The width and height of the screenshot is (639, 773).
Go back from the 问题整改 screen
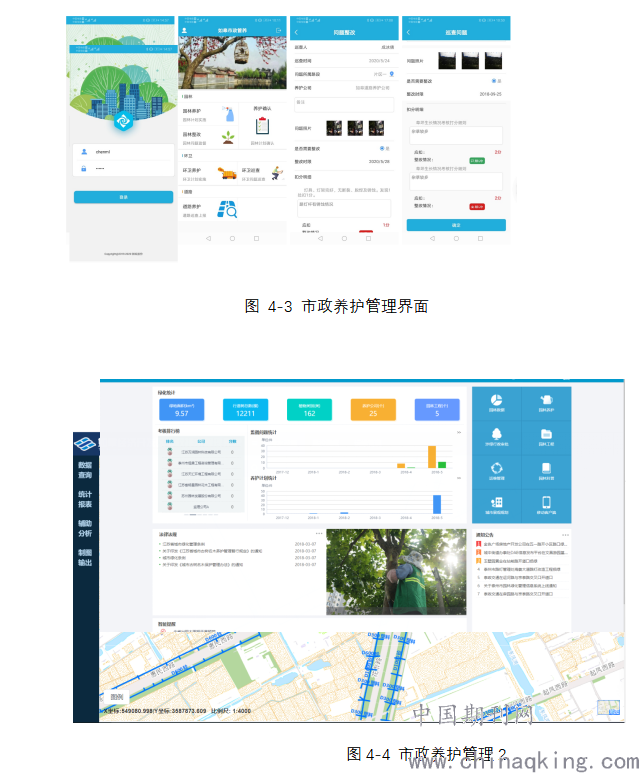tap(296, 32)
